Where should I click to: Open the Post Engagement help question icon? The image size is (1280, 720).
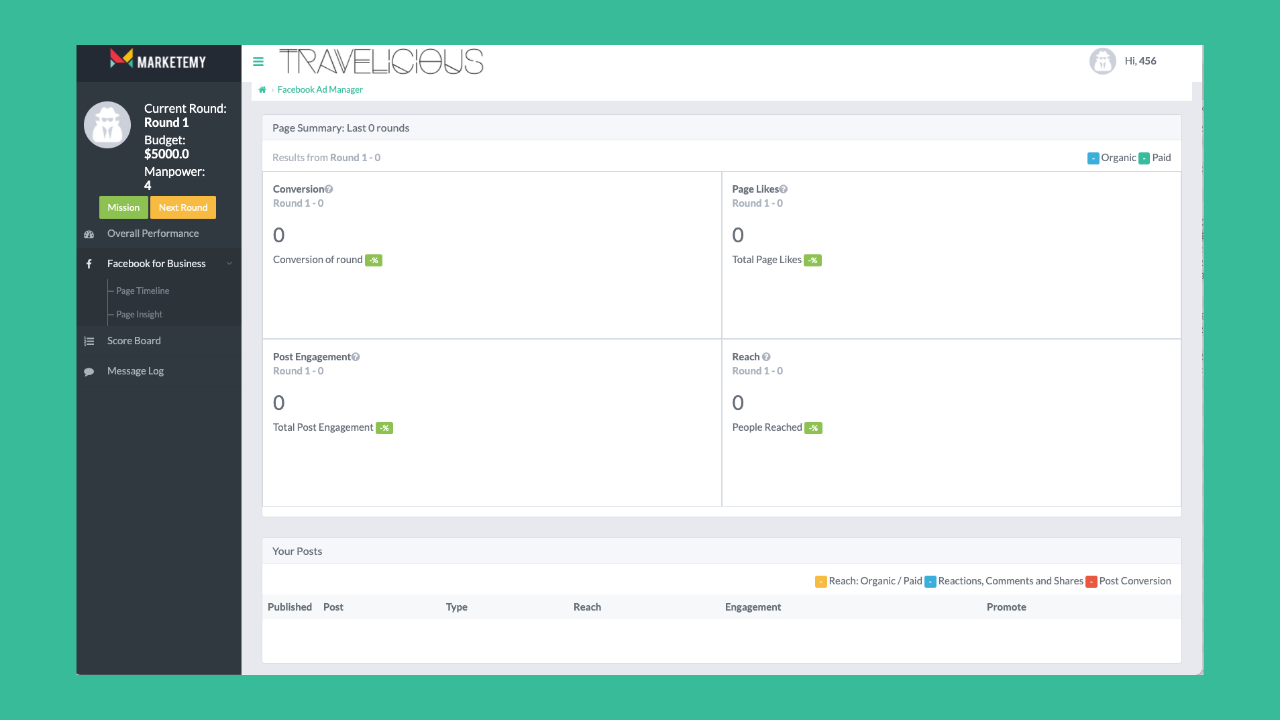click(x=355, y=357)
